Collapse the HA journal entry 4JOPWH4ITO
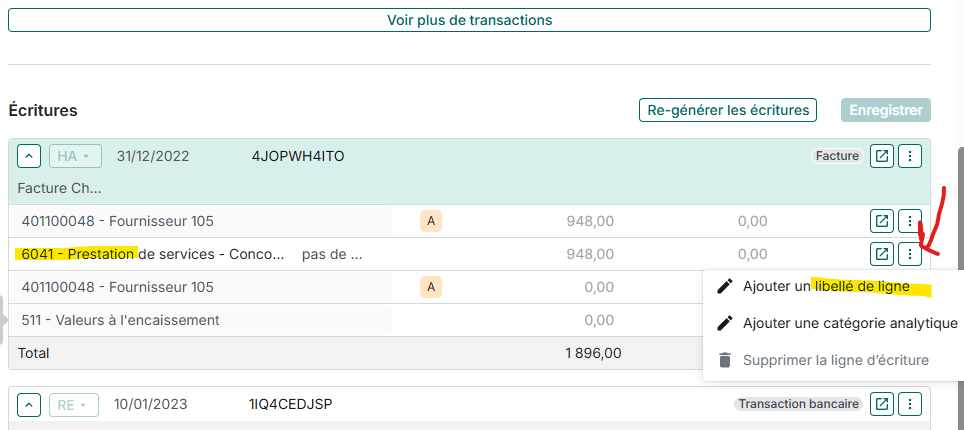This screenshot has width=964, height=430. [x=30, y=156]
